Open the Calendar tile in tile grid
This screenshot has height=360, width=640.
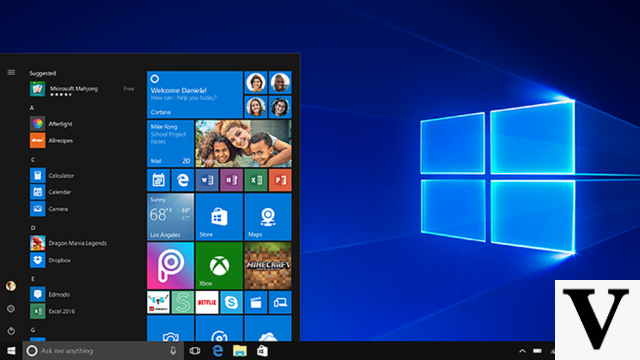pos(158,180)
